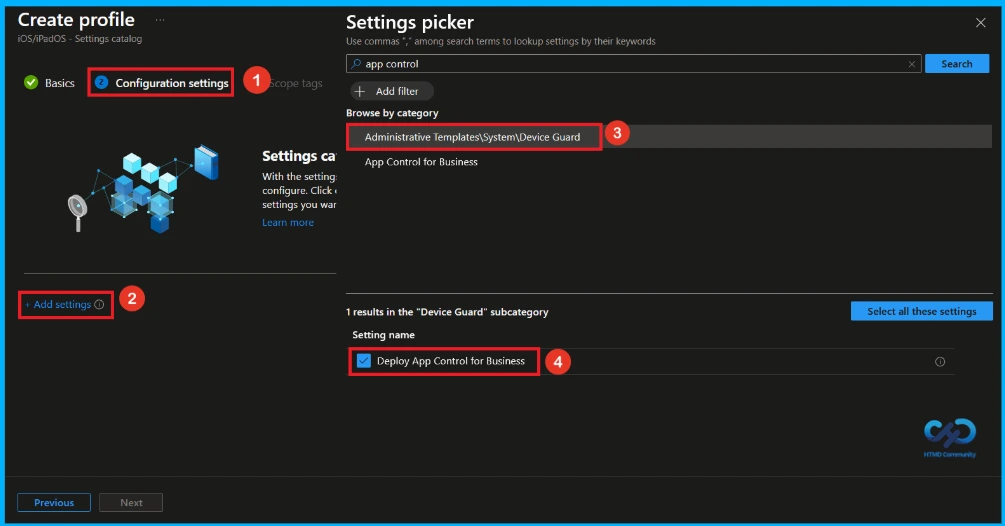Uncheck Deploy App Control for Business checkbox
This screenshot has width=1005, height=526.
[x=363, y=361]
